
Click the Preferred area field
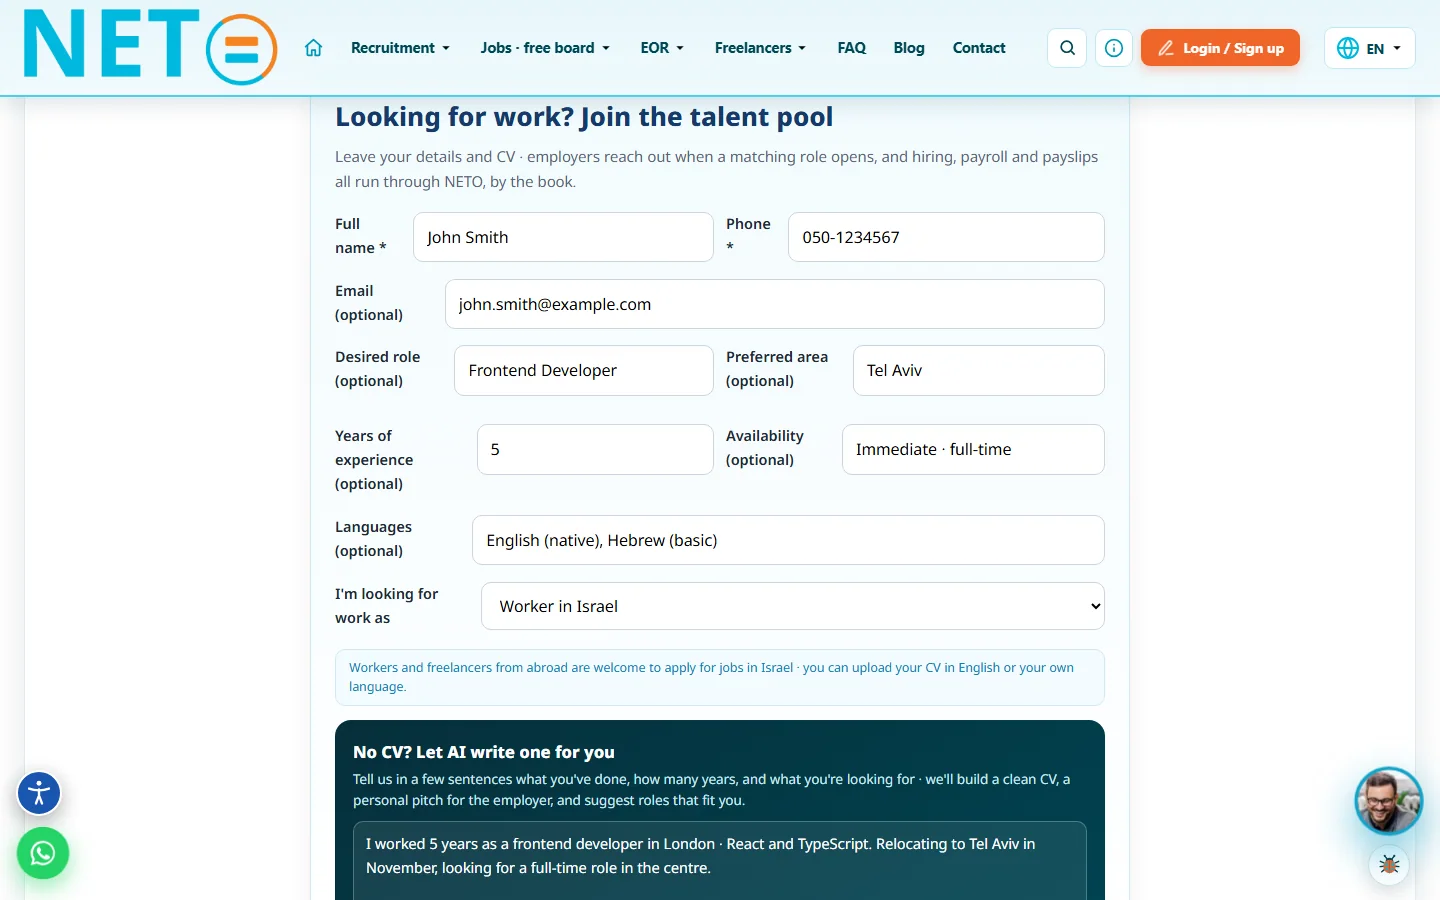[979, 370]
